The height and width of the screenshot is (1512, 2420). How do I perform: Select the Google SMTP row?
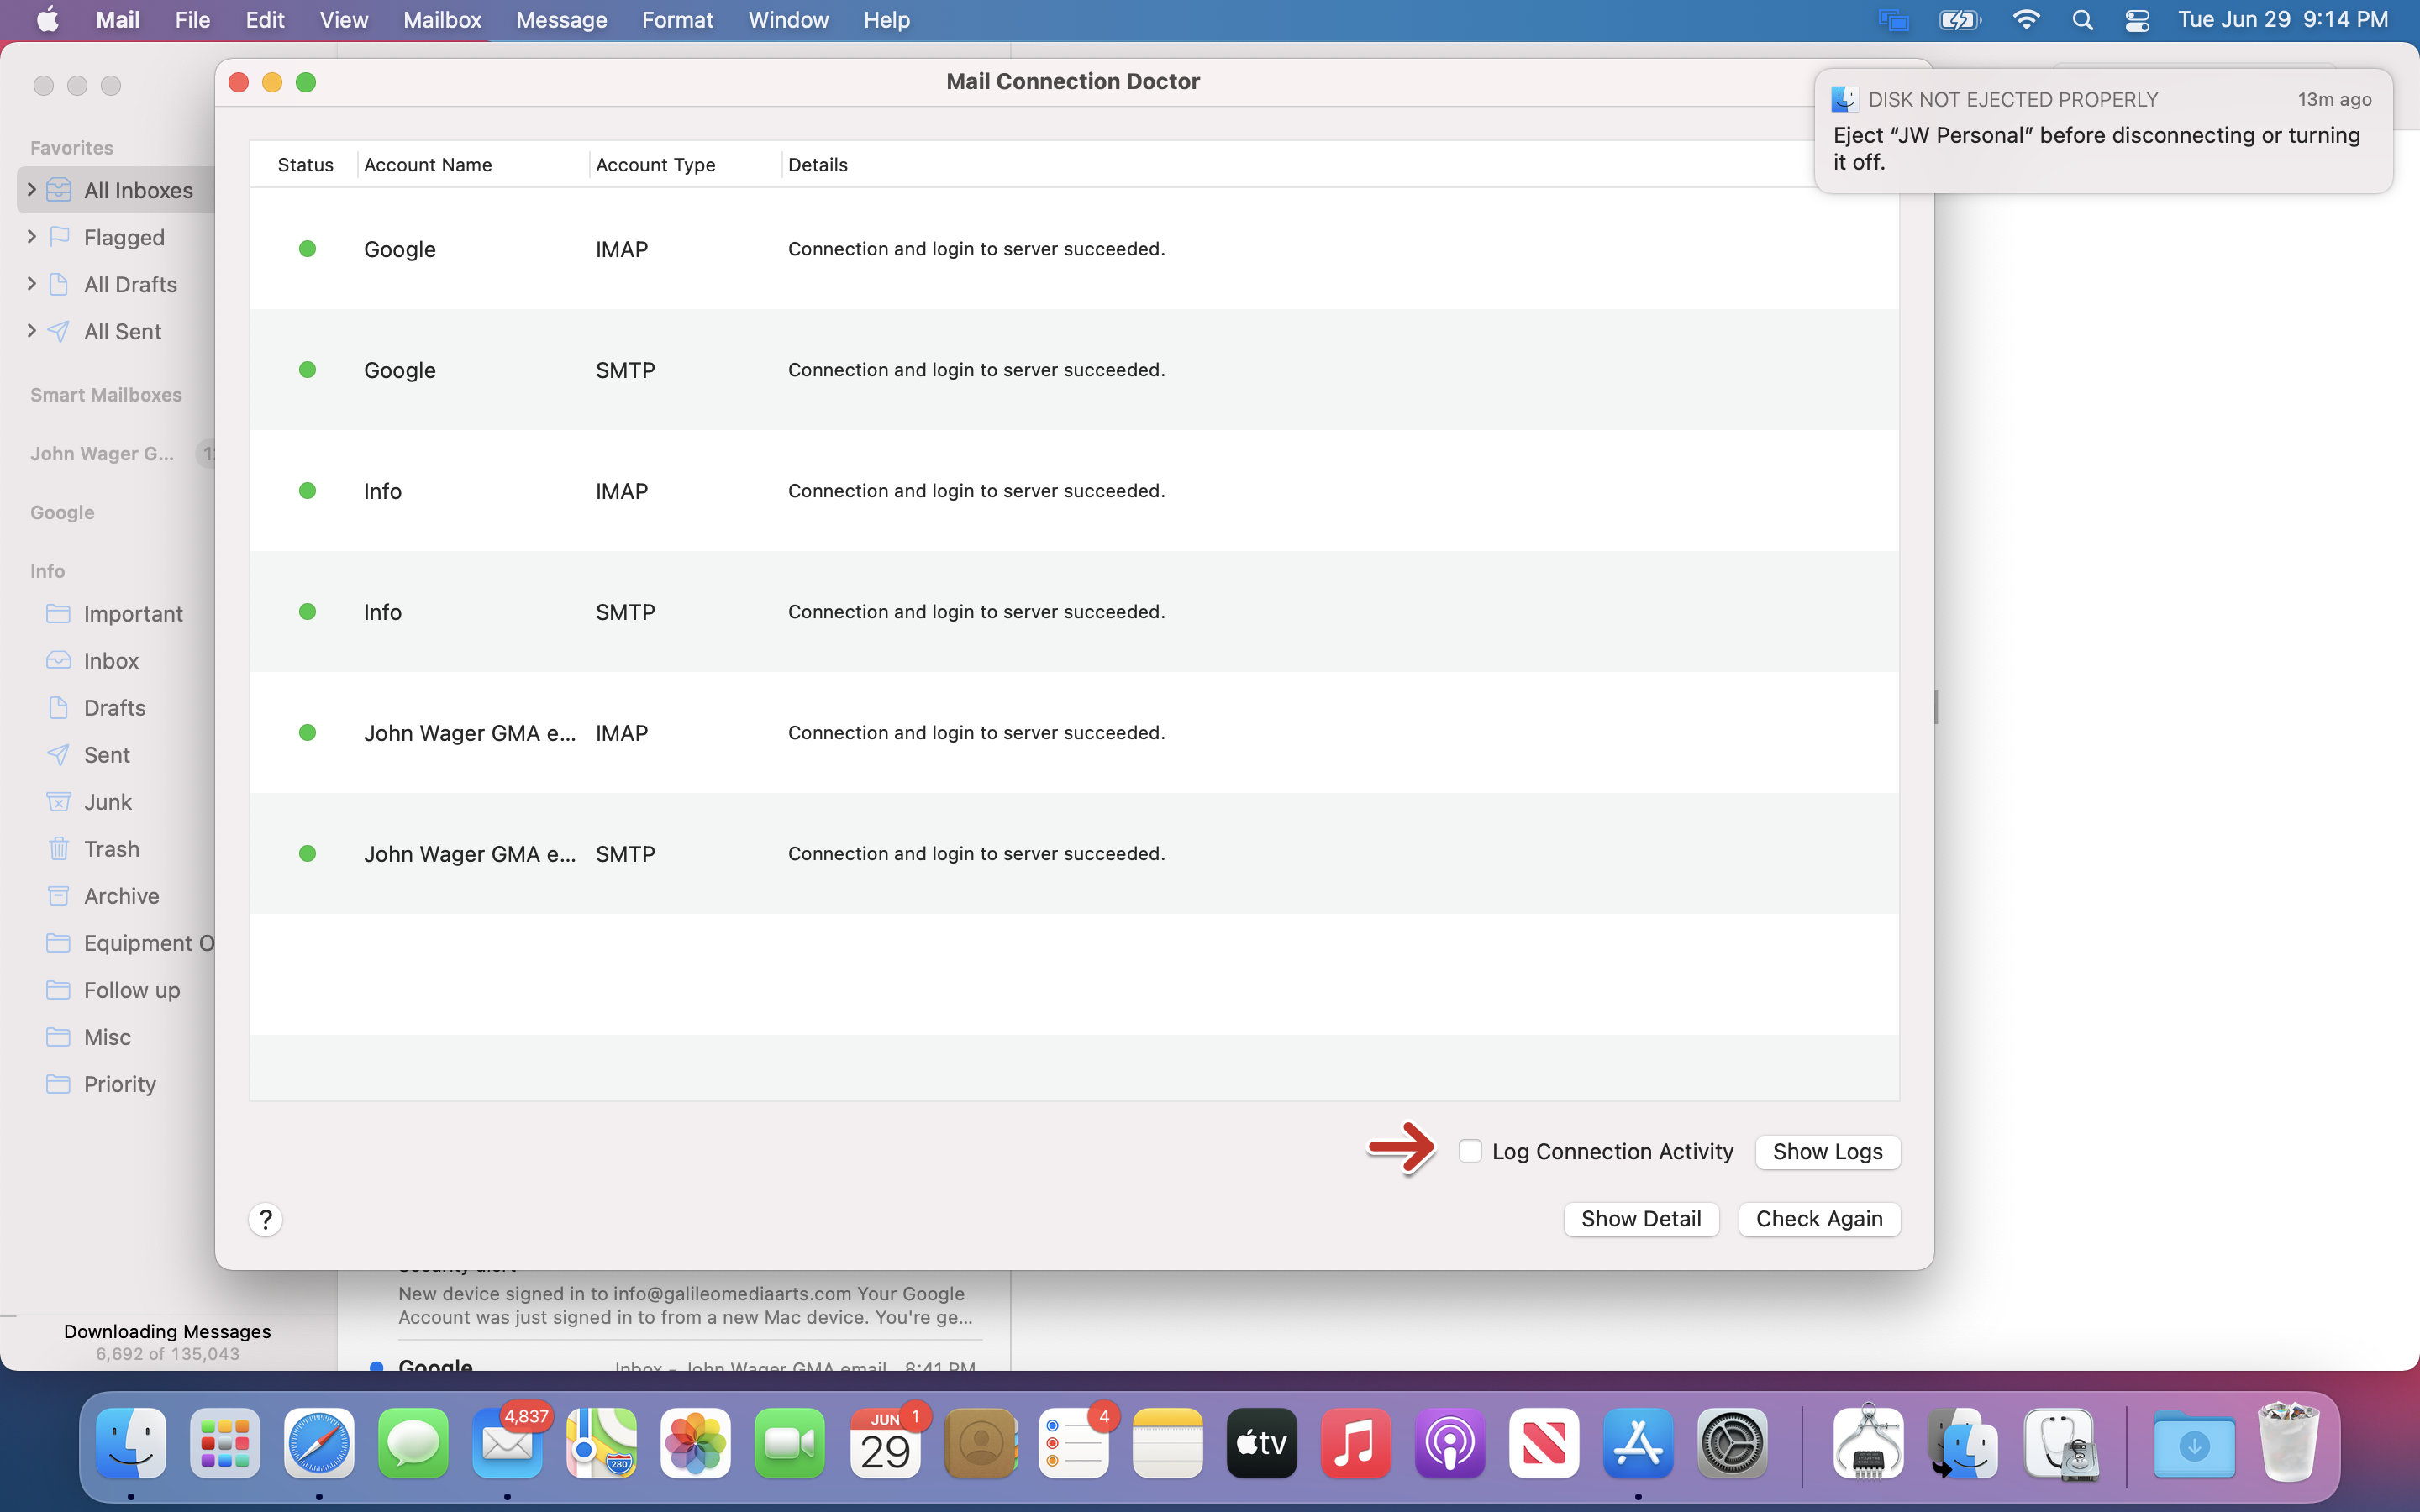(1074, 370)
